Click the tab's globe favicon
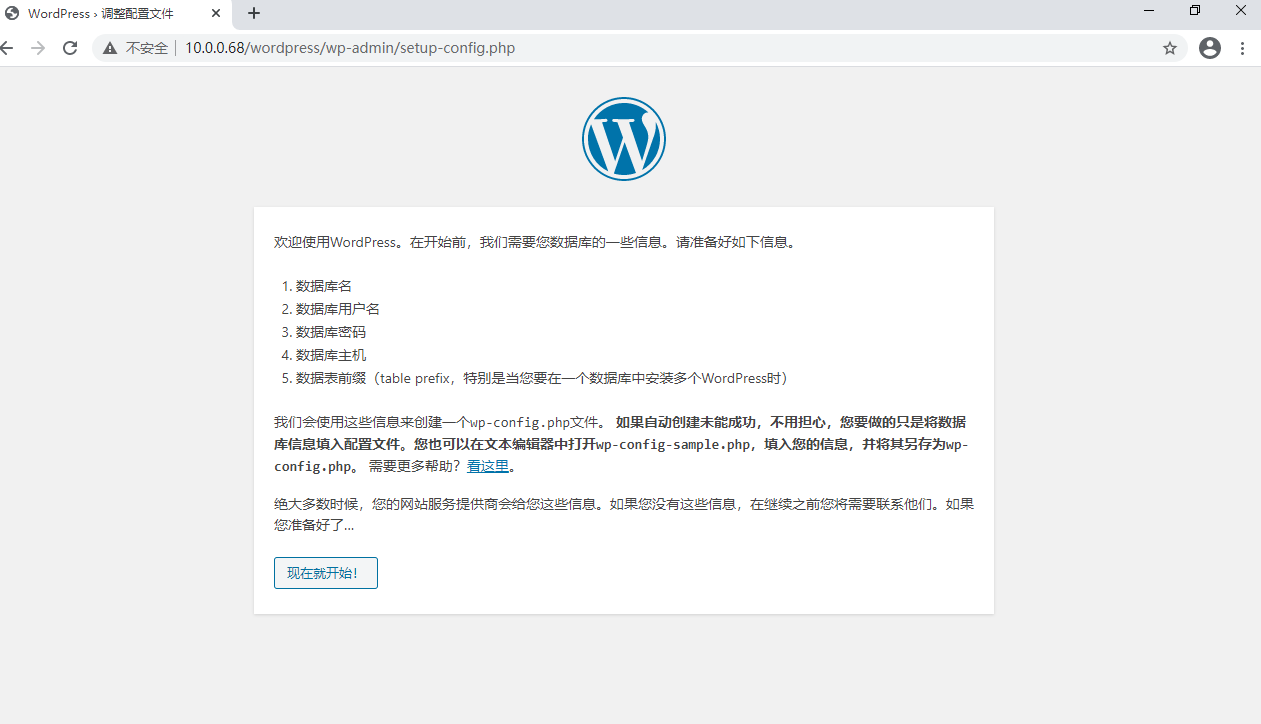 point(13,14)
